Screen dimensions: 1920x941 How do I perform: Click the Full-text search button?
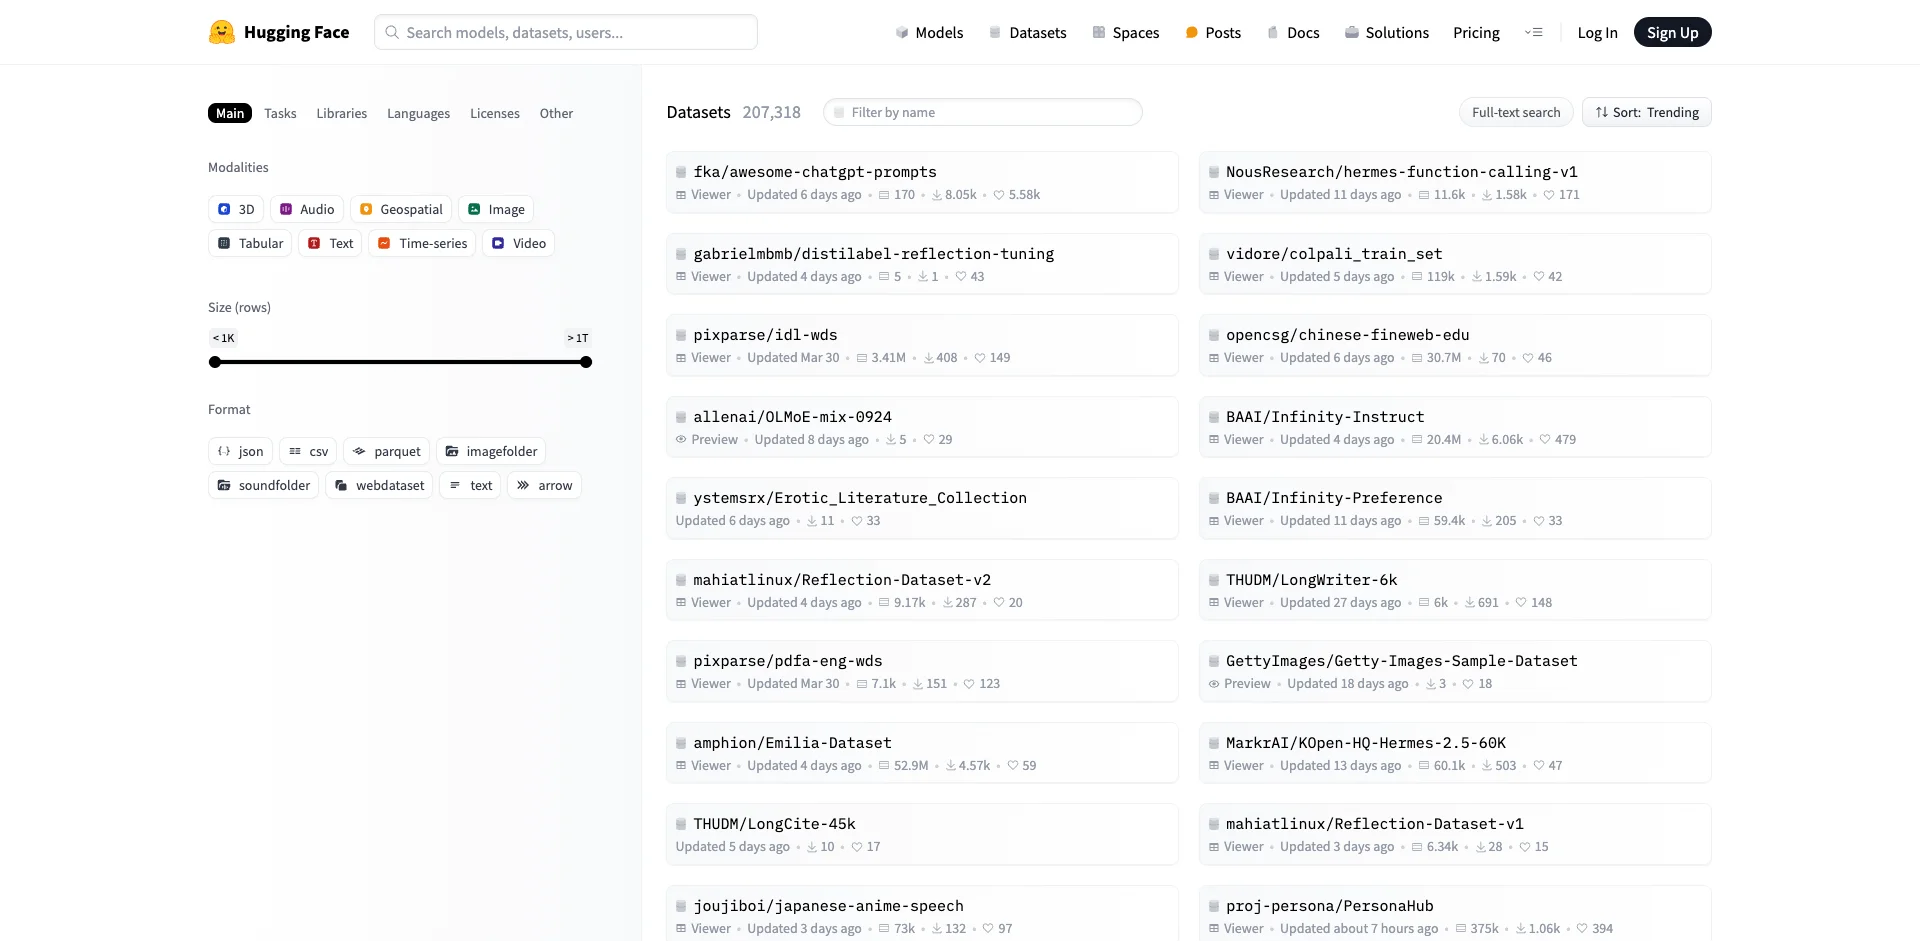point(1516,112)
